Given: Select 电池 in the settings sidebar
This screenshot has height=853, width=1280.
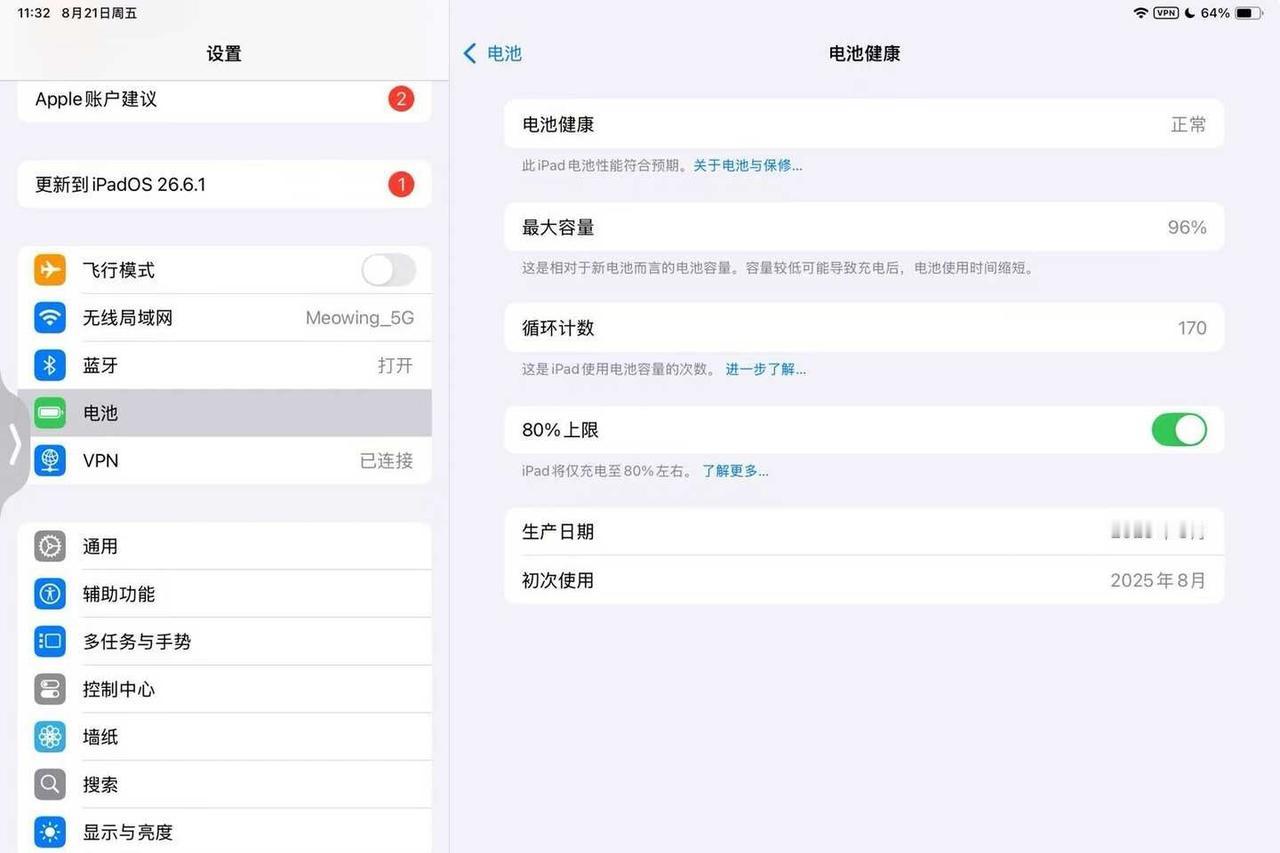Looking at the screenshot, I should tap(224, 413).
